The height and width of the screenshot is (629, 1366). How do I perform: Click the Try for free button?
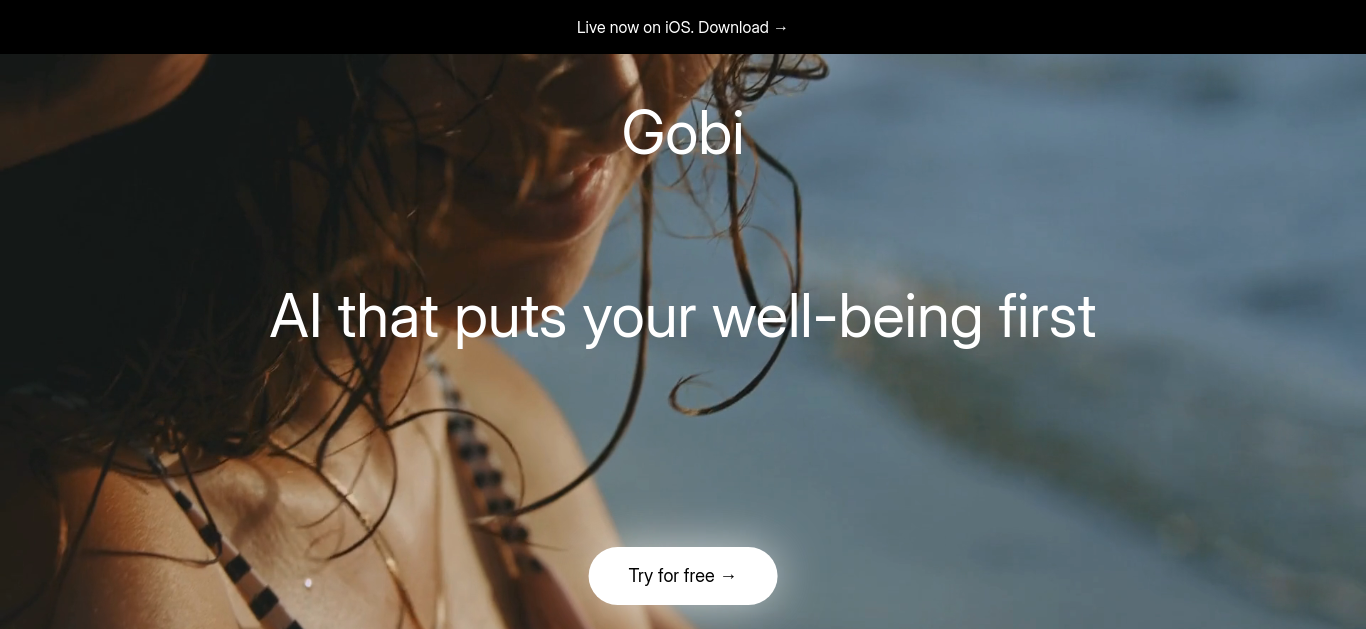[x=683, y=576]
